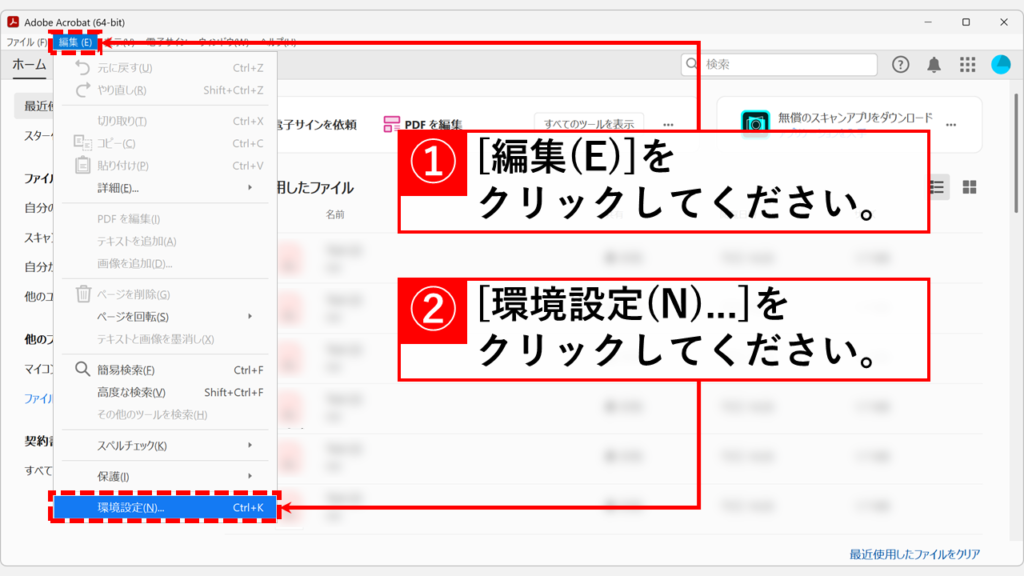Click 最近使用したファイルをクリア link
This screenshot has width=1024, height=576.
pyautogui.click(x=914, y=554)
